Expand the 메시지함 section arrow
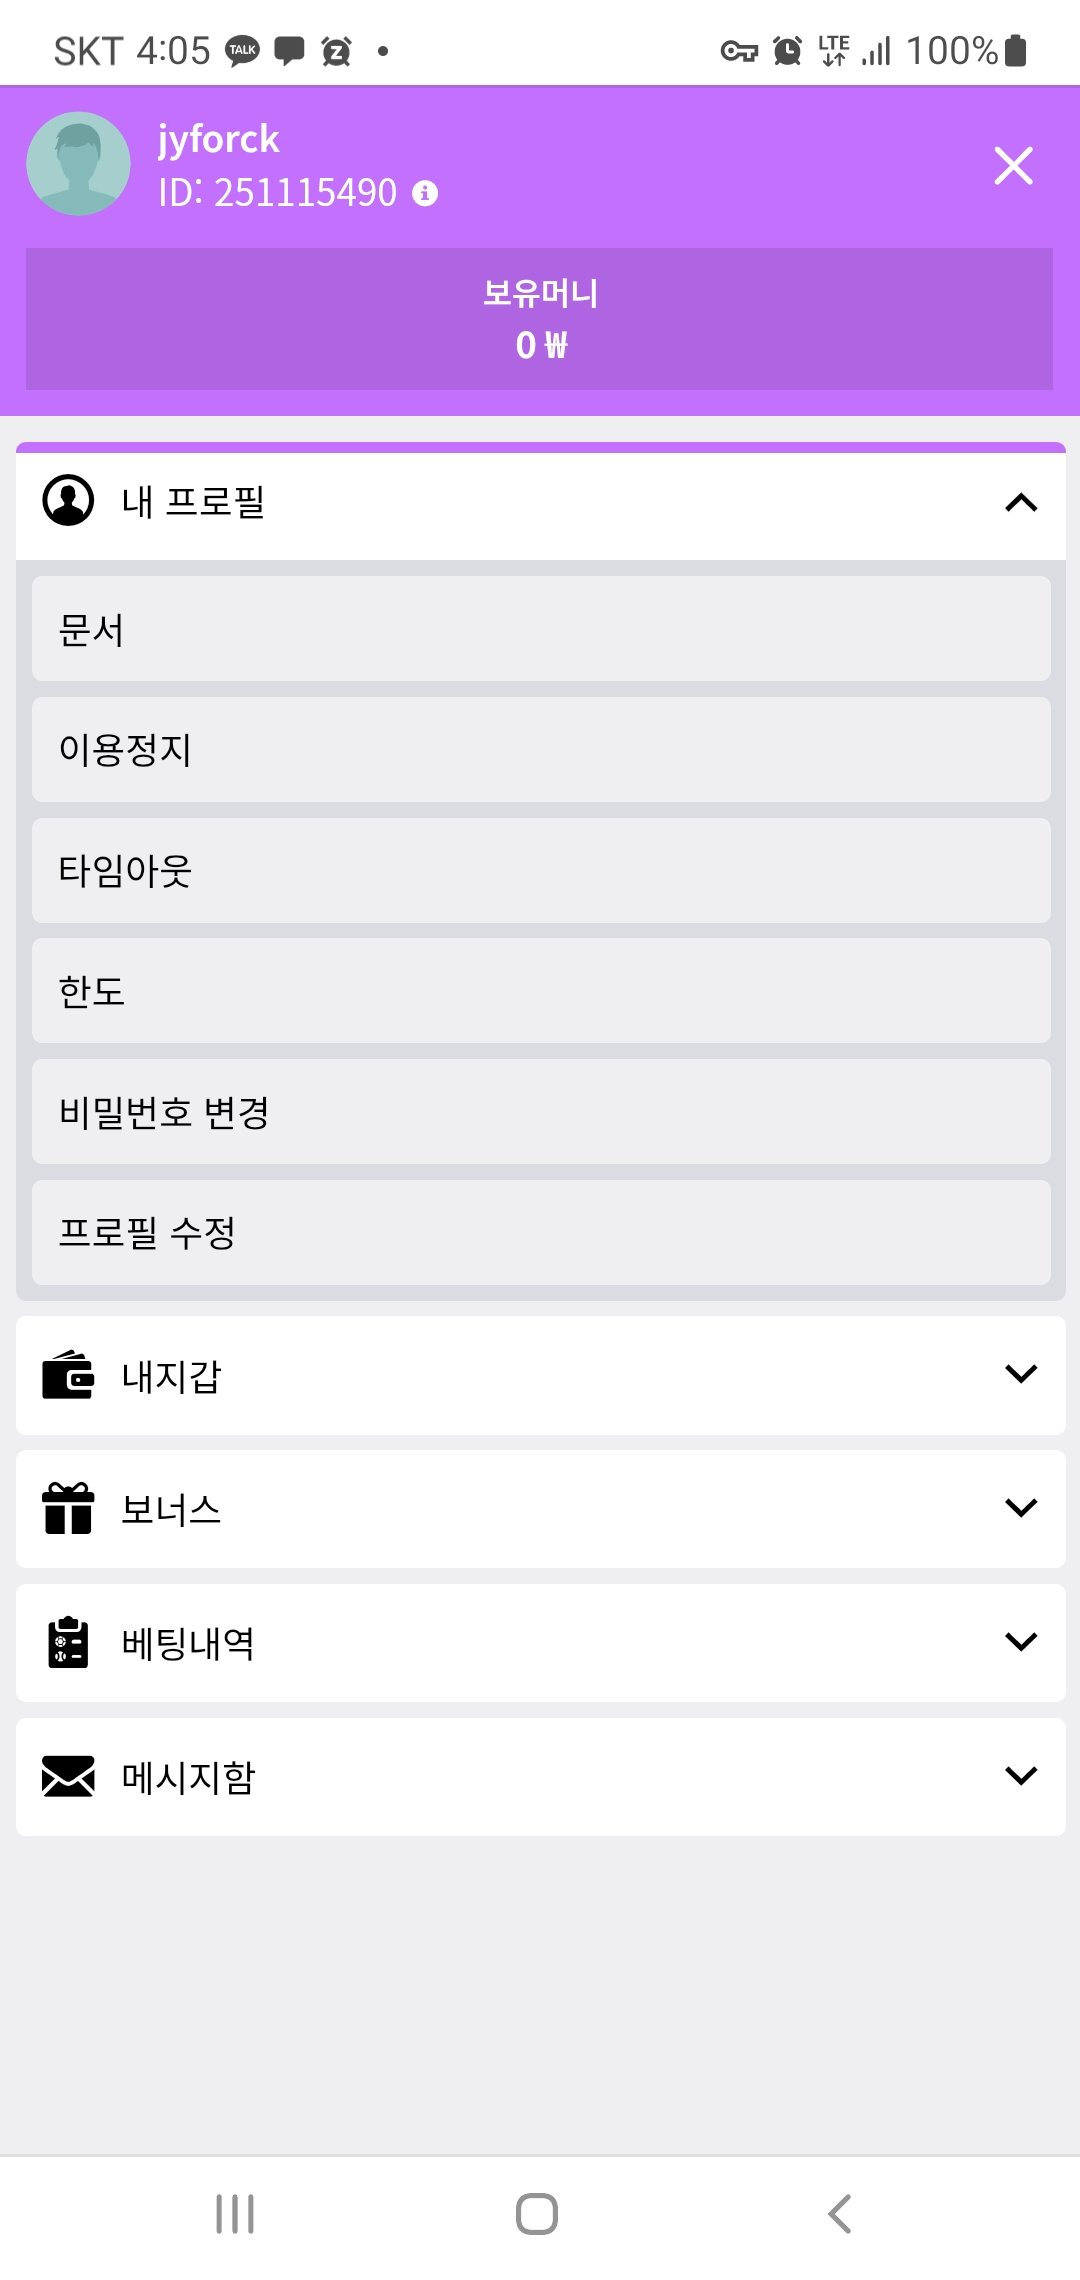 pyautogui.click(x=1020, y=1776)
